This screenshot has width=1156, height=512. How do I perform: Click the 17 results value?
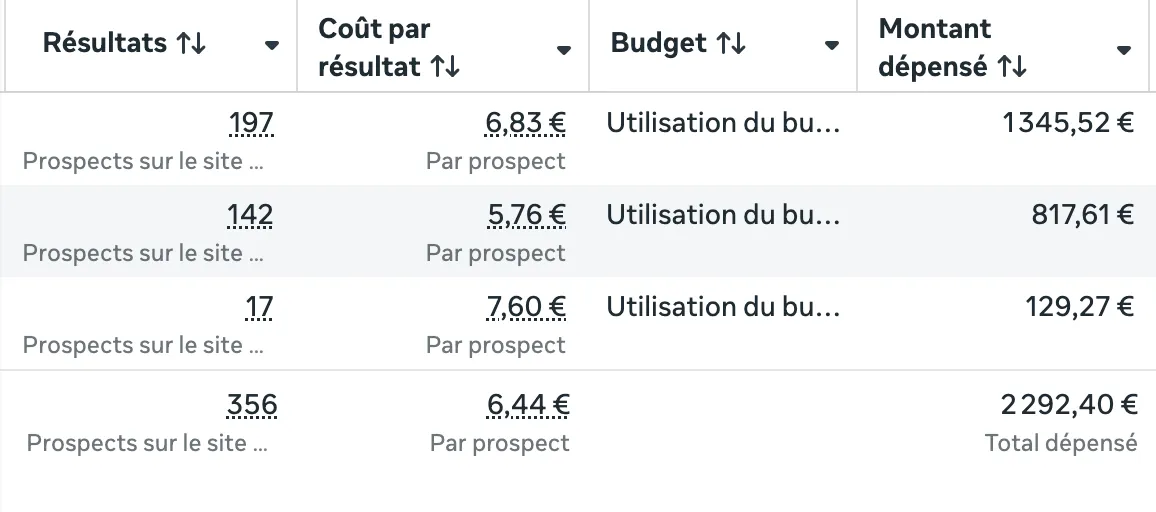259,307
